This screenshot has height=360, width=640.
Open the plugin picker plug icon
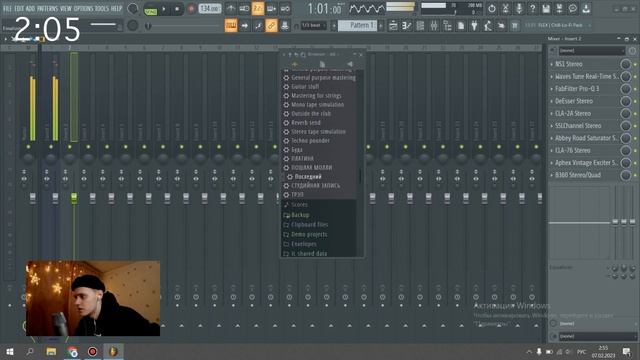point(474,26)
